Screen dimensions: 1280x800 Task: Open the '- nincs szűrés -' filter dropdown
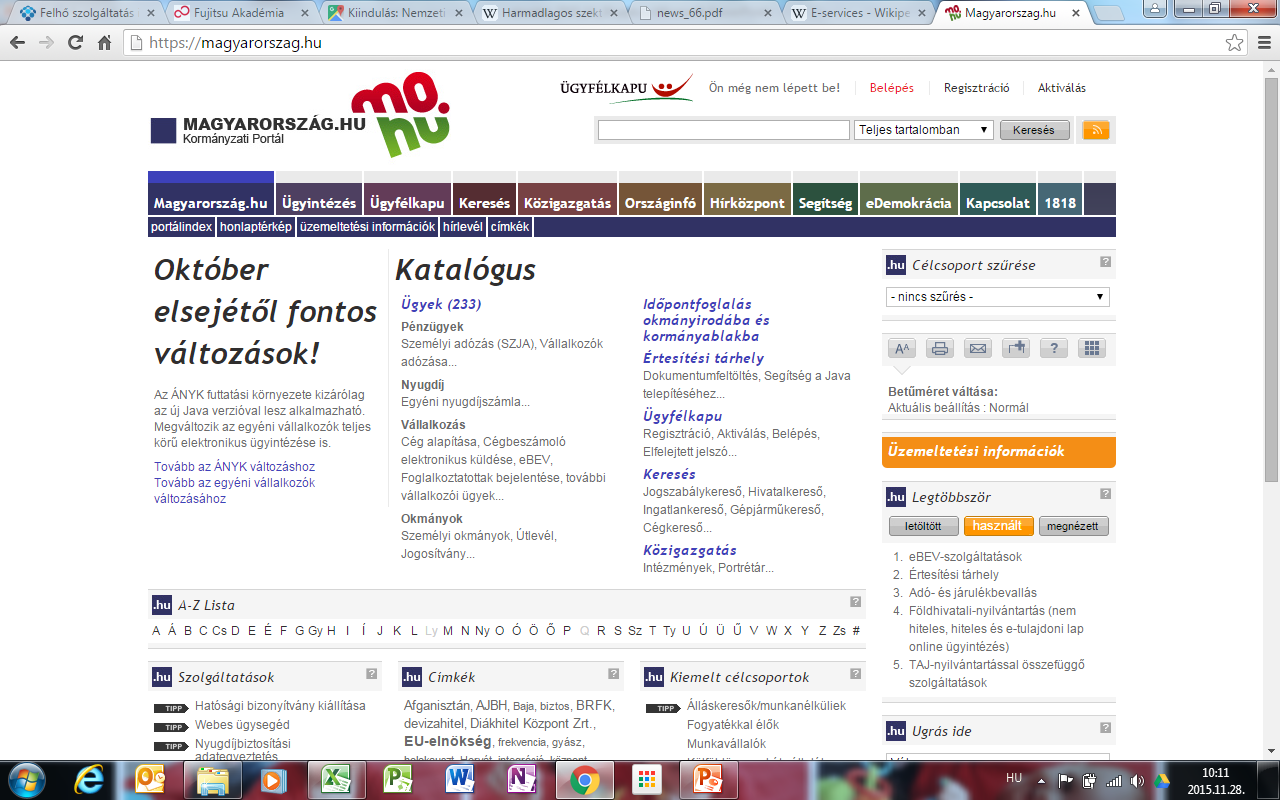pos(998,297)
